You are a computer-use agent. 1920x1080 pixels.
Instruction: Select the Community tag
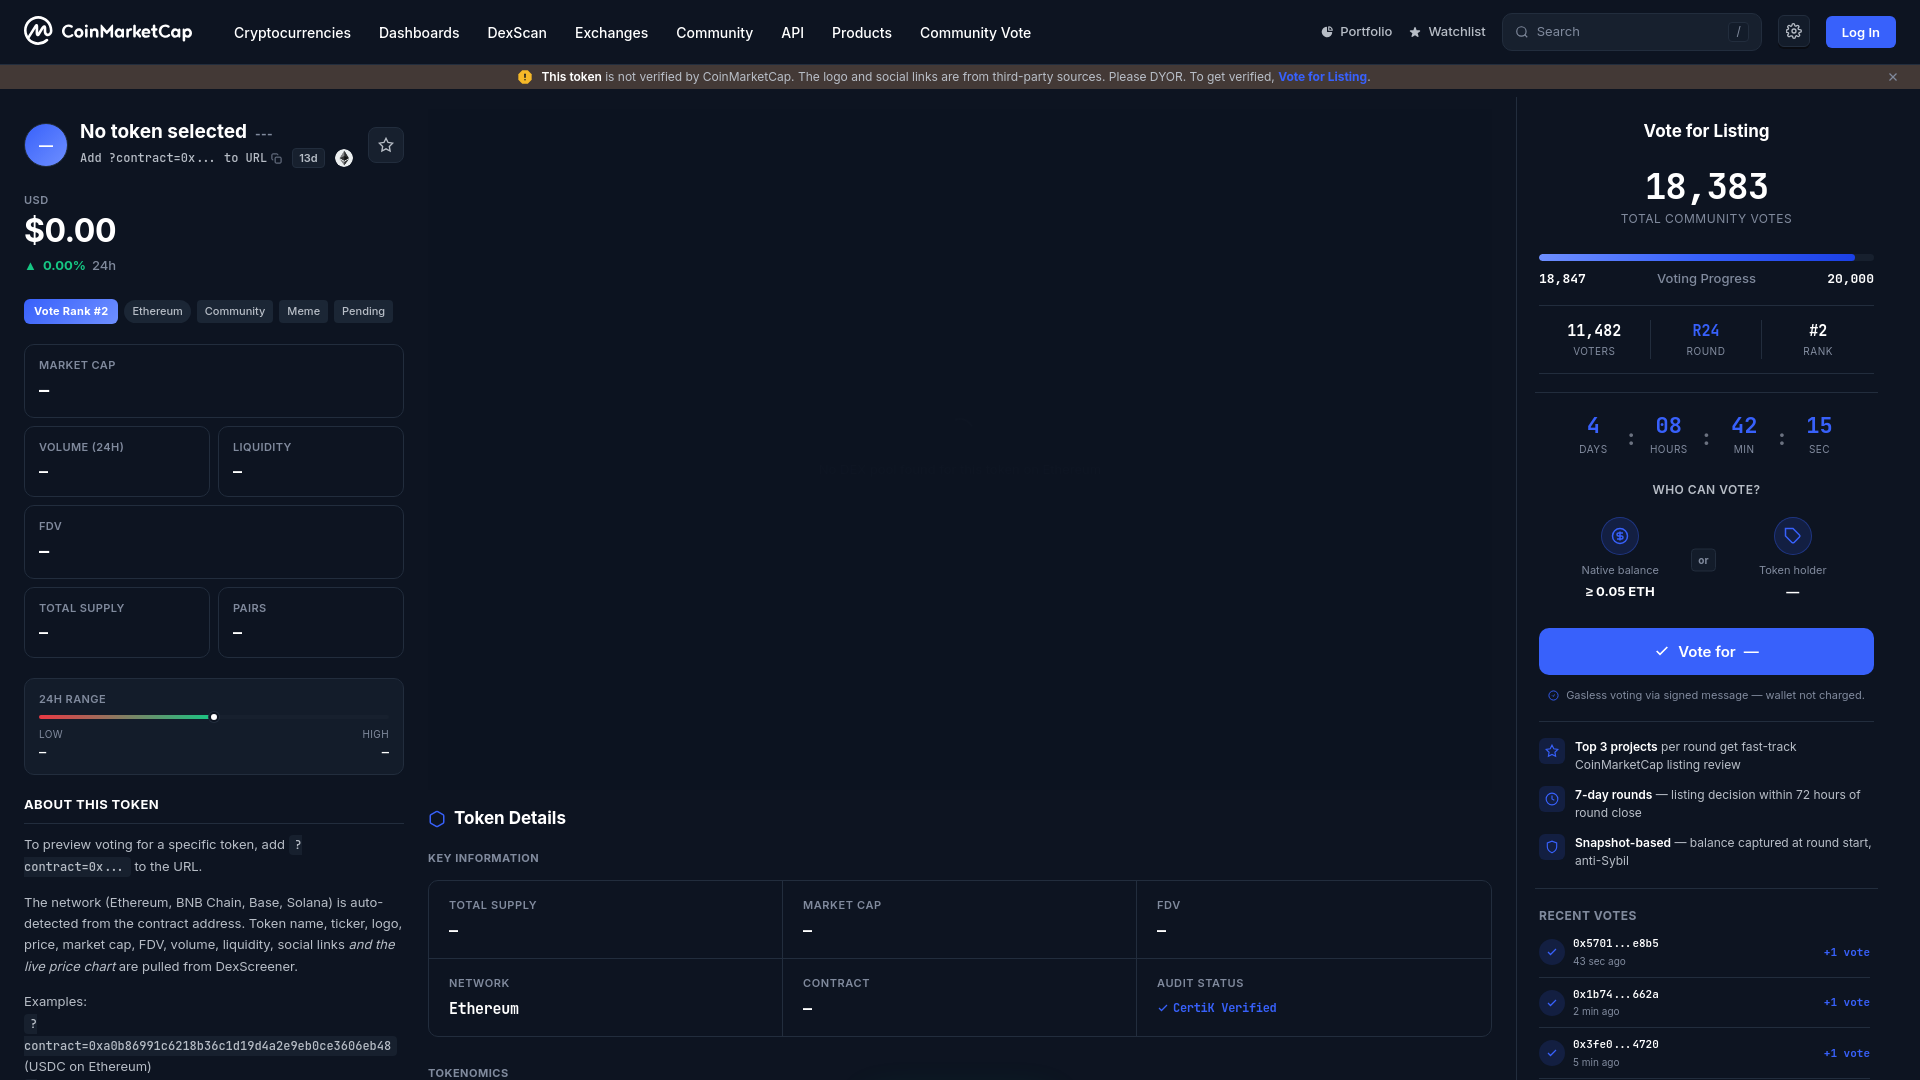pos(235,311)
